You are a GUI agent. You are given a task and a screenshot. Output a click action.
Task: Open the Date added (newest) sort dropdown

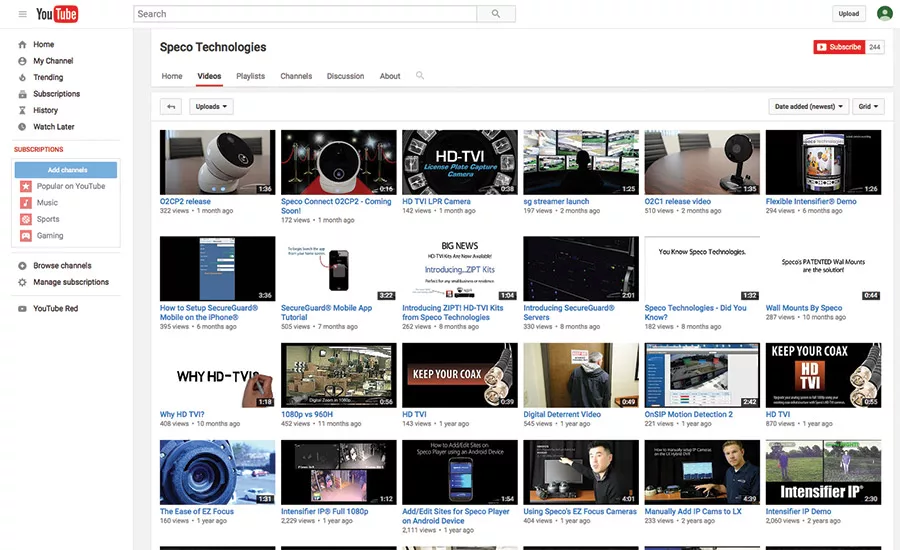tap(808, 106)
